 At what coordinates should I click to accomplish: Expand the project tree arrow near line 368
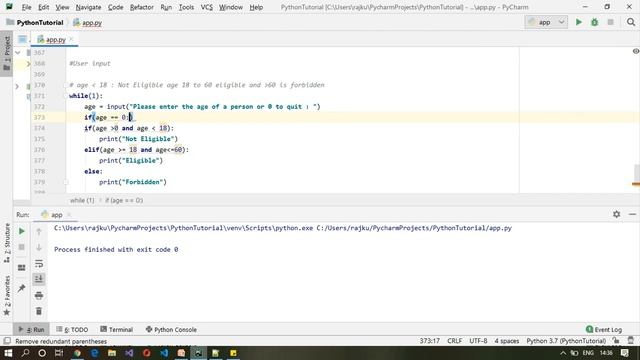[28, 64]
